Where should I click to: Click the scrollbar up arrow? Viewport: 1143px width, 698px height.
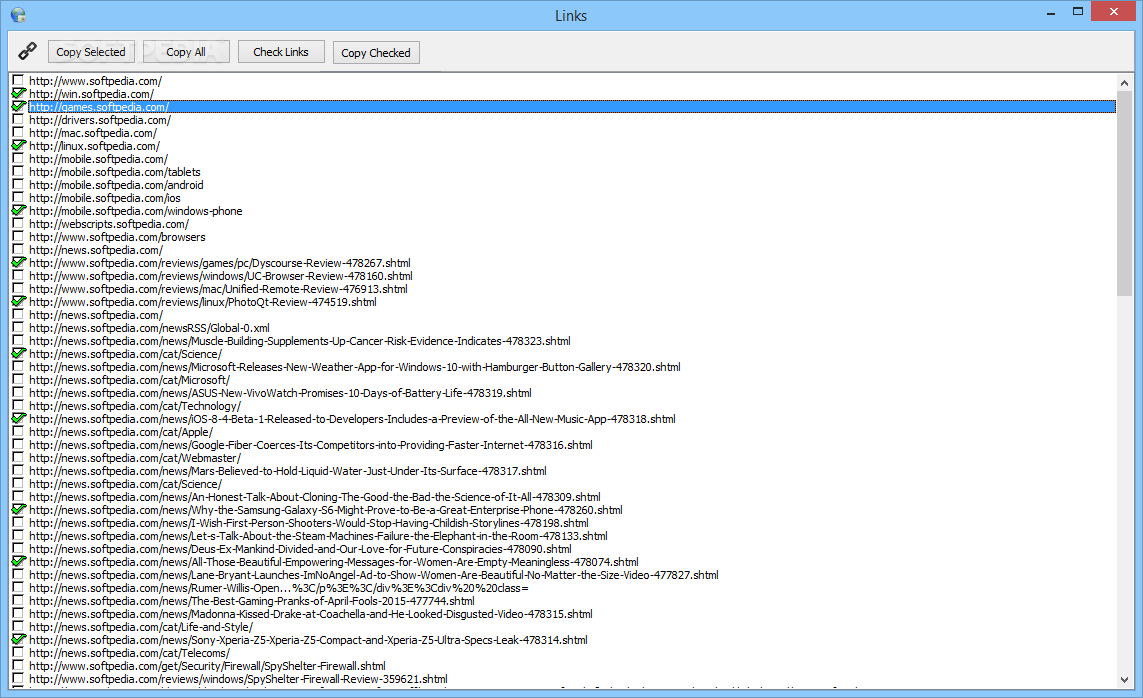coord(1124,83)
